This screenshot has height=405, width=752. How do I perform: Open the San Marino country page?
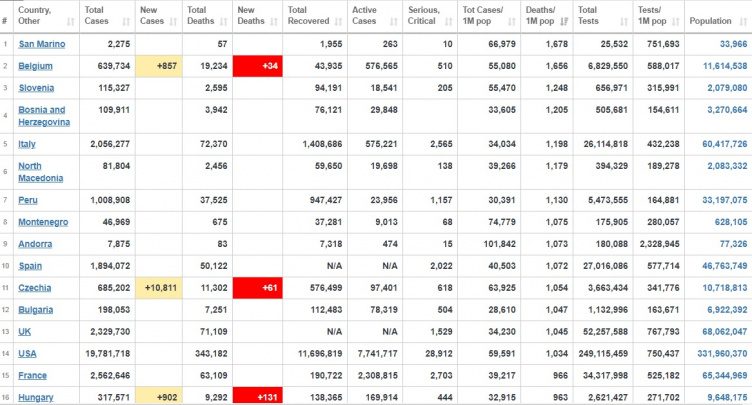[x=42, y=43]
